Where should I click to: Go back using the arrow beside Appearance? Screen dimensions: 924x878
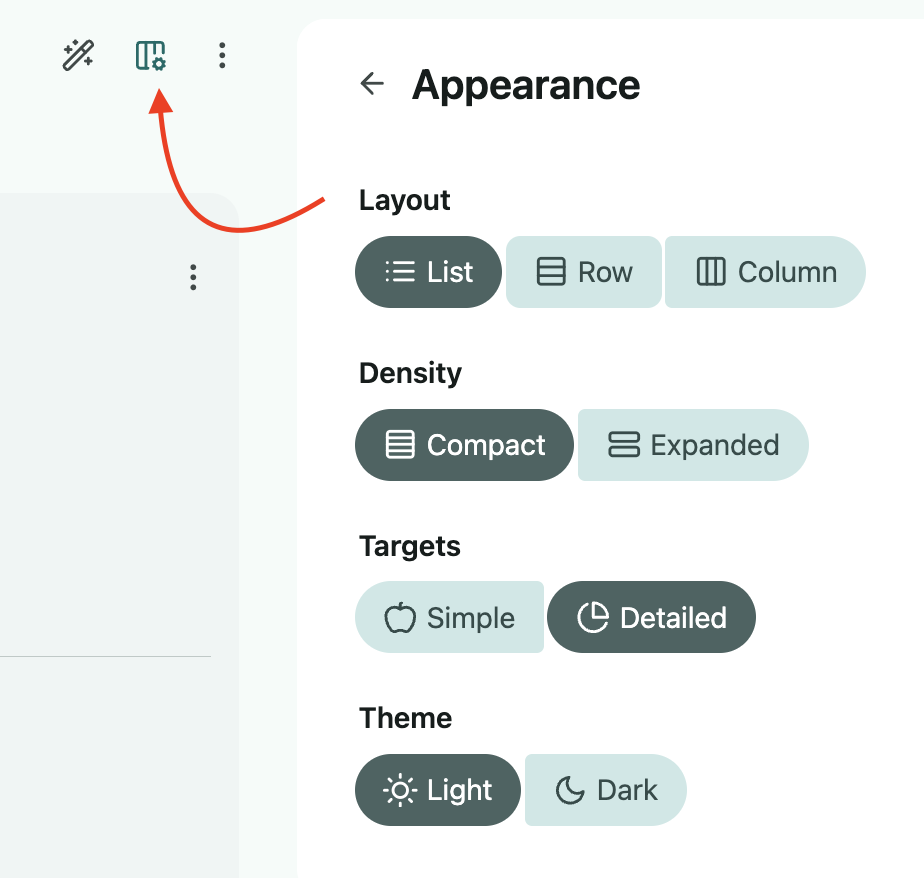point(372,83)
